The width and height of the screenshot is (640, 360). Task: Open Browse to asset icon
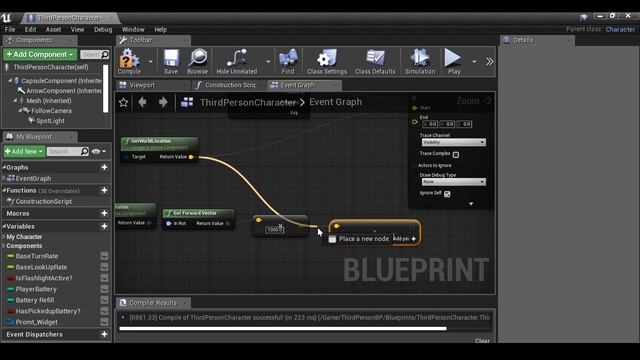click(198, 61)
